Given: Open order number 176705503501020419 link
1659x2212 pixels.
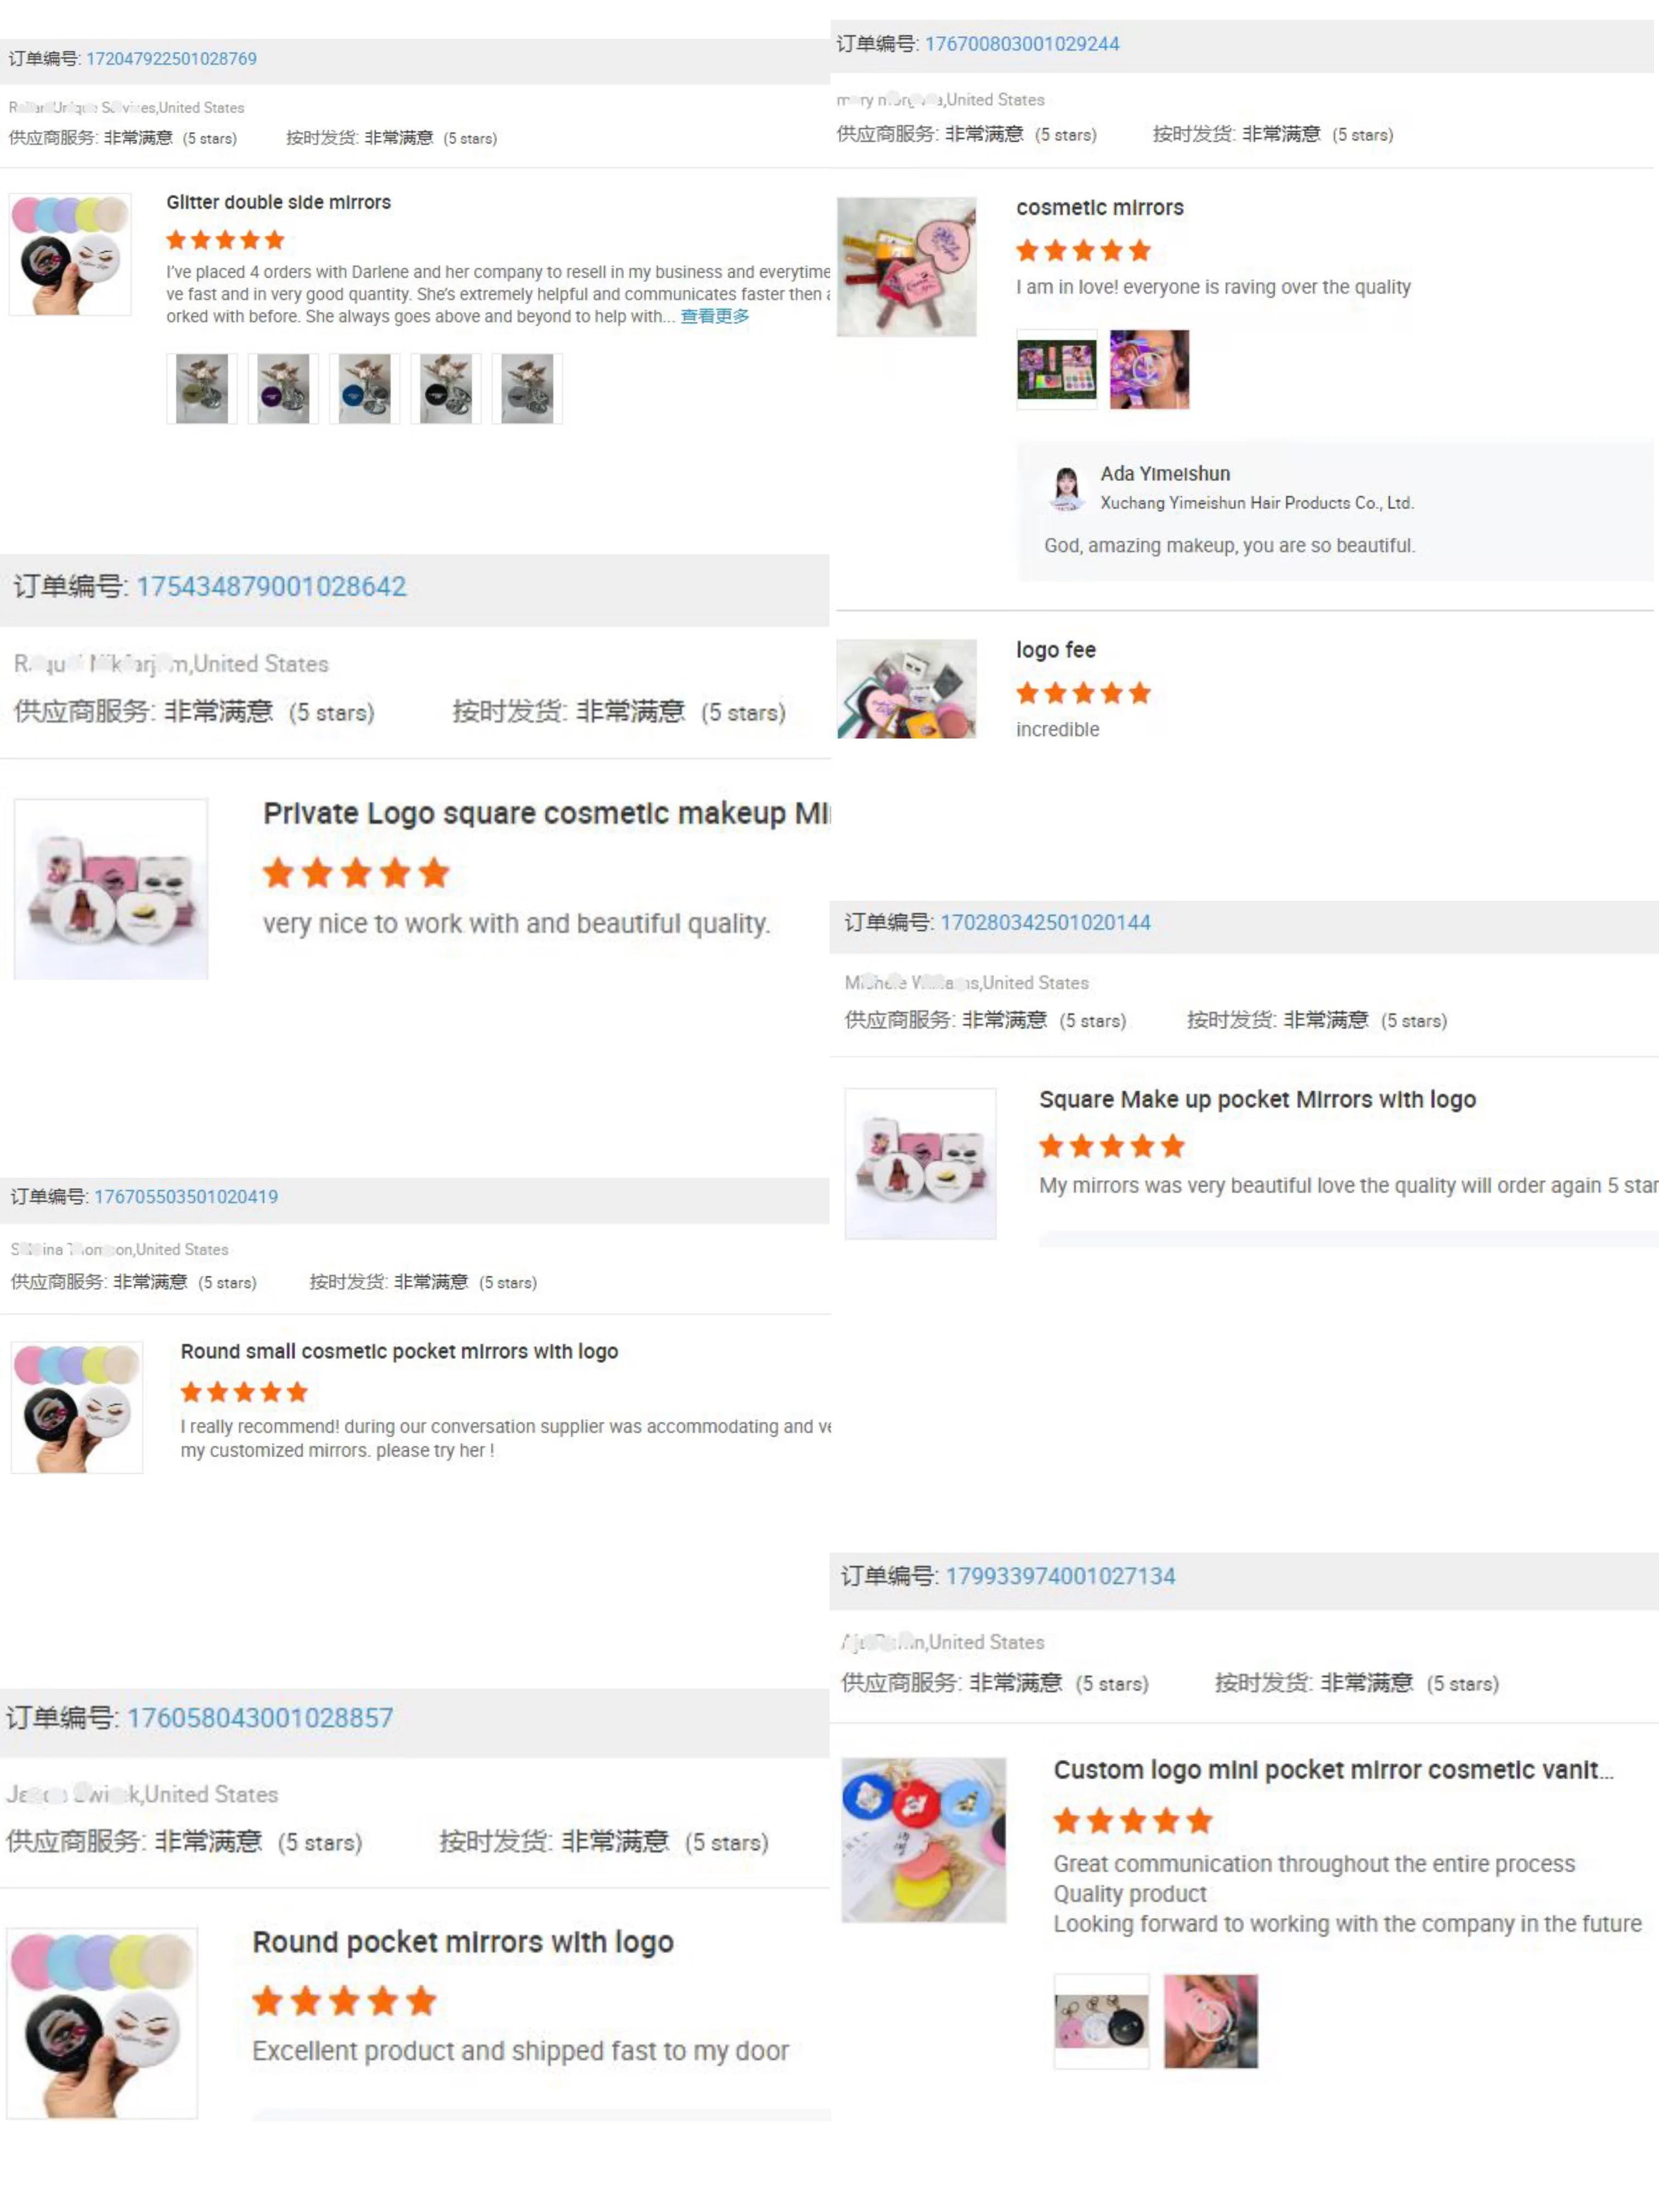Looking at the screenshot, I should 186,1197.
